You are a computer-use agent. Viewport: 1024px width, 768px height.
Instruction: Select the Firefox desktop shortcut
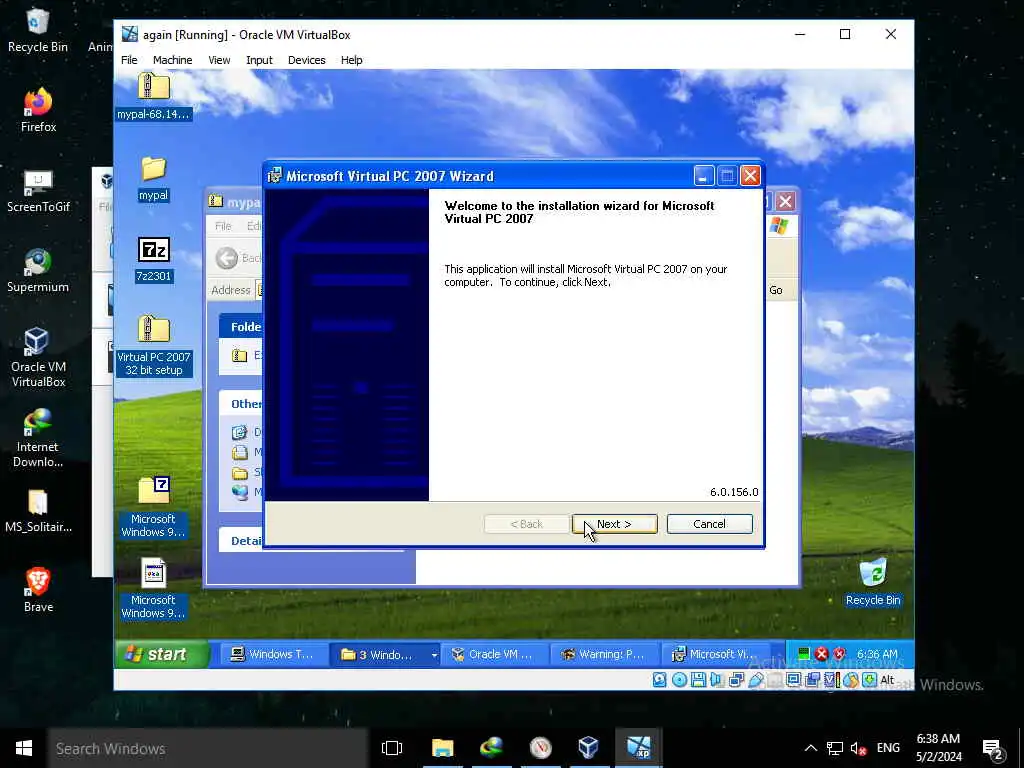(38, 110)
